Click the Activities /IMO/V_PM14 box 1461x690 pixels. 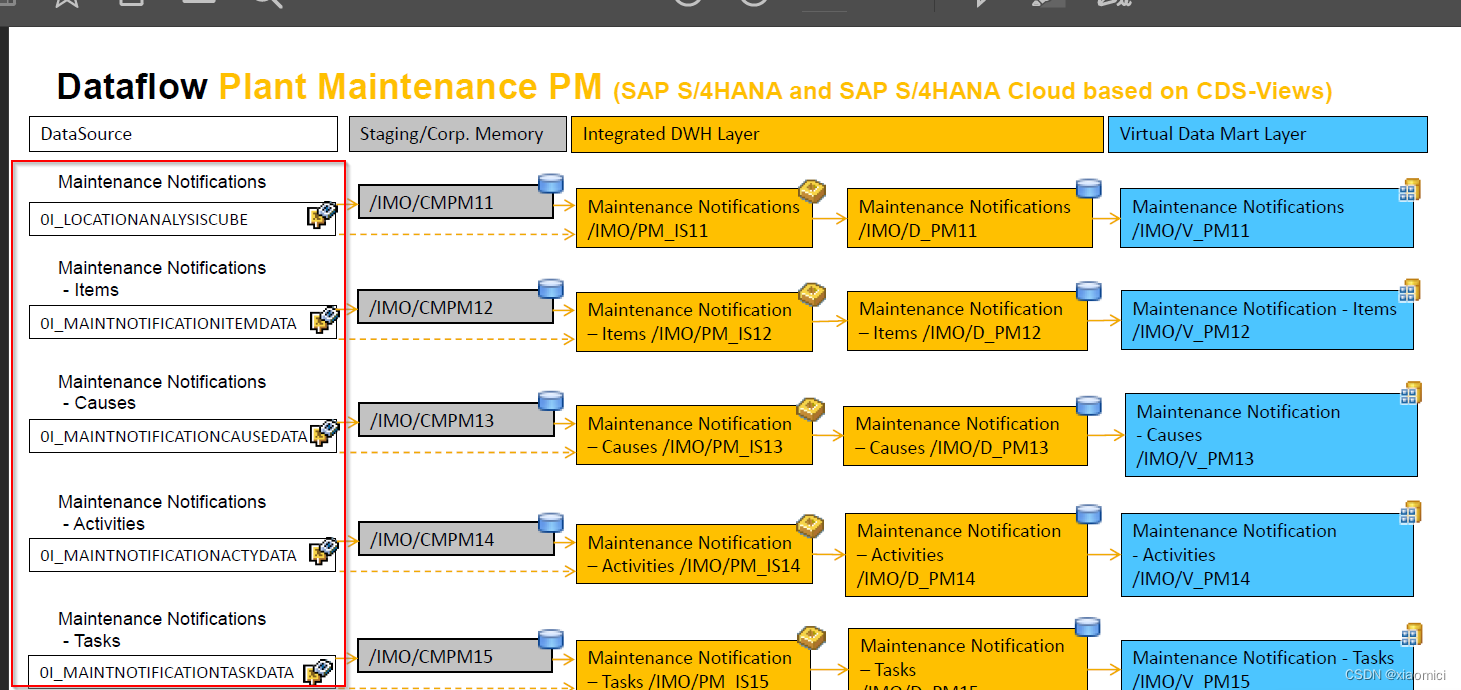pyautogui.click(x=1267, y=554)
